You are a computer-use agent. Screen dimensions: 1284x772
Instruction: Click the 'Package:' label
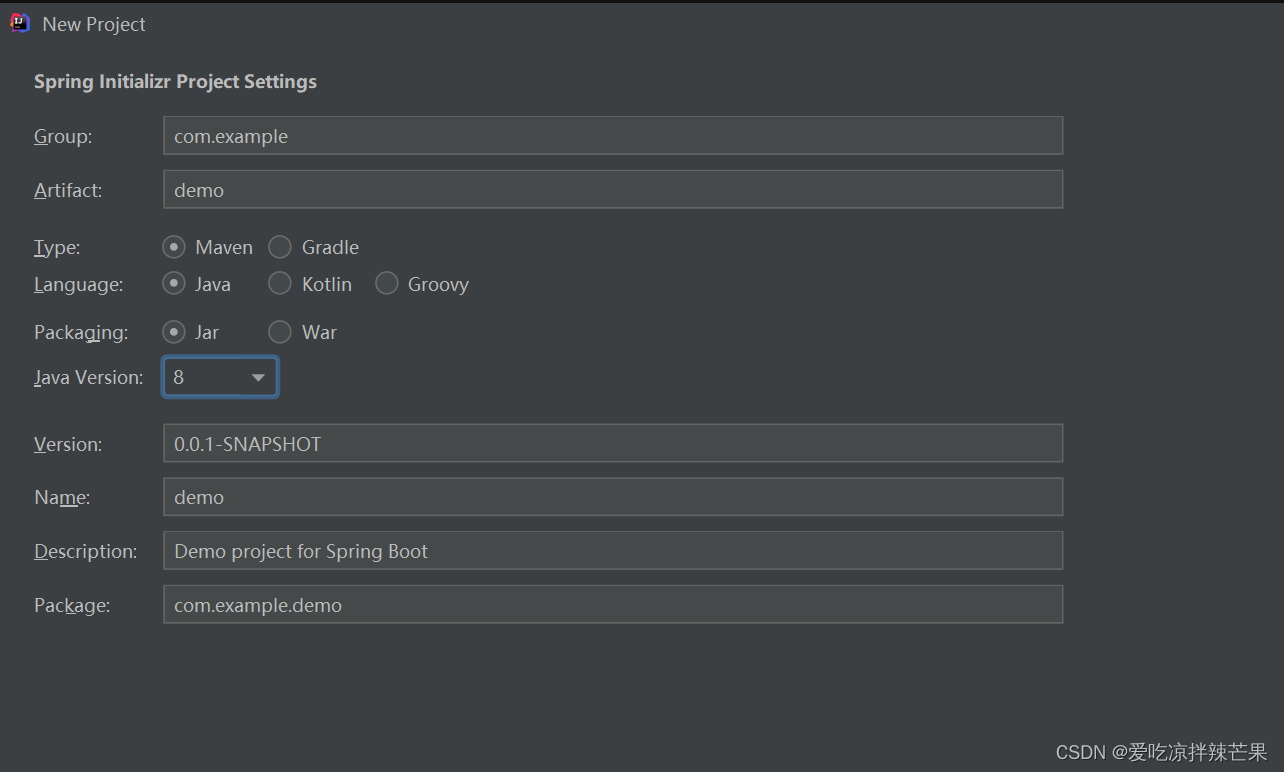(72, 606)
